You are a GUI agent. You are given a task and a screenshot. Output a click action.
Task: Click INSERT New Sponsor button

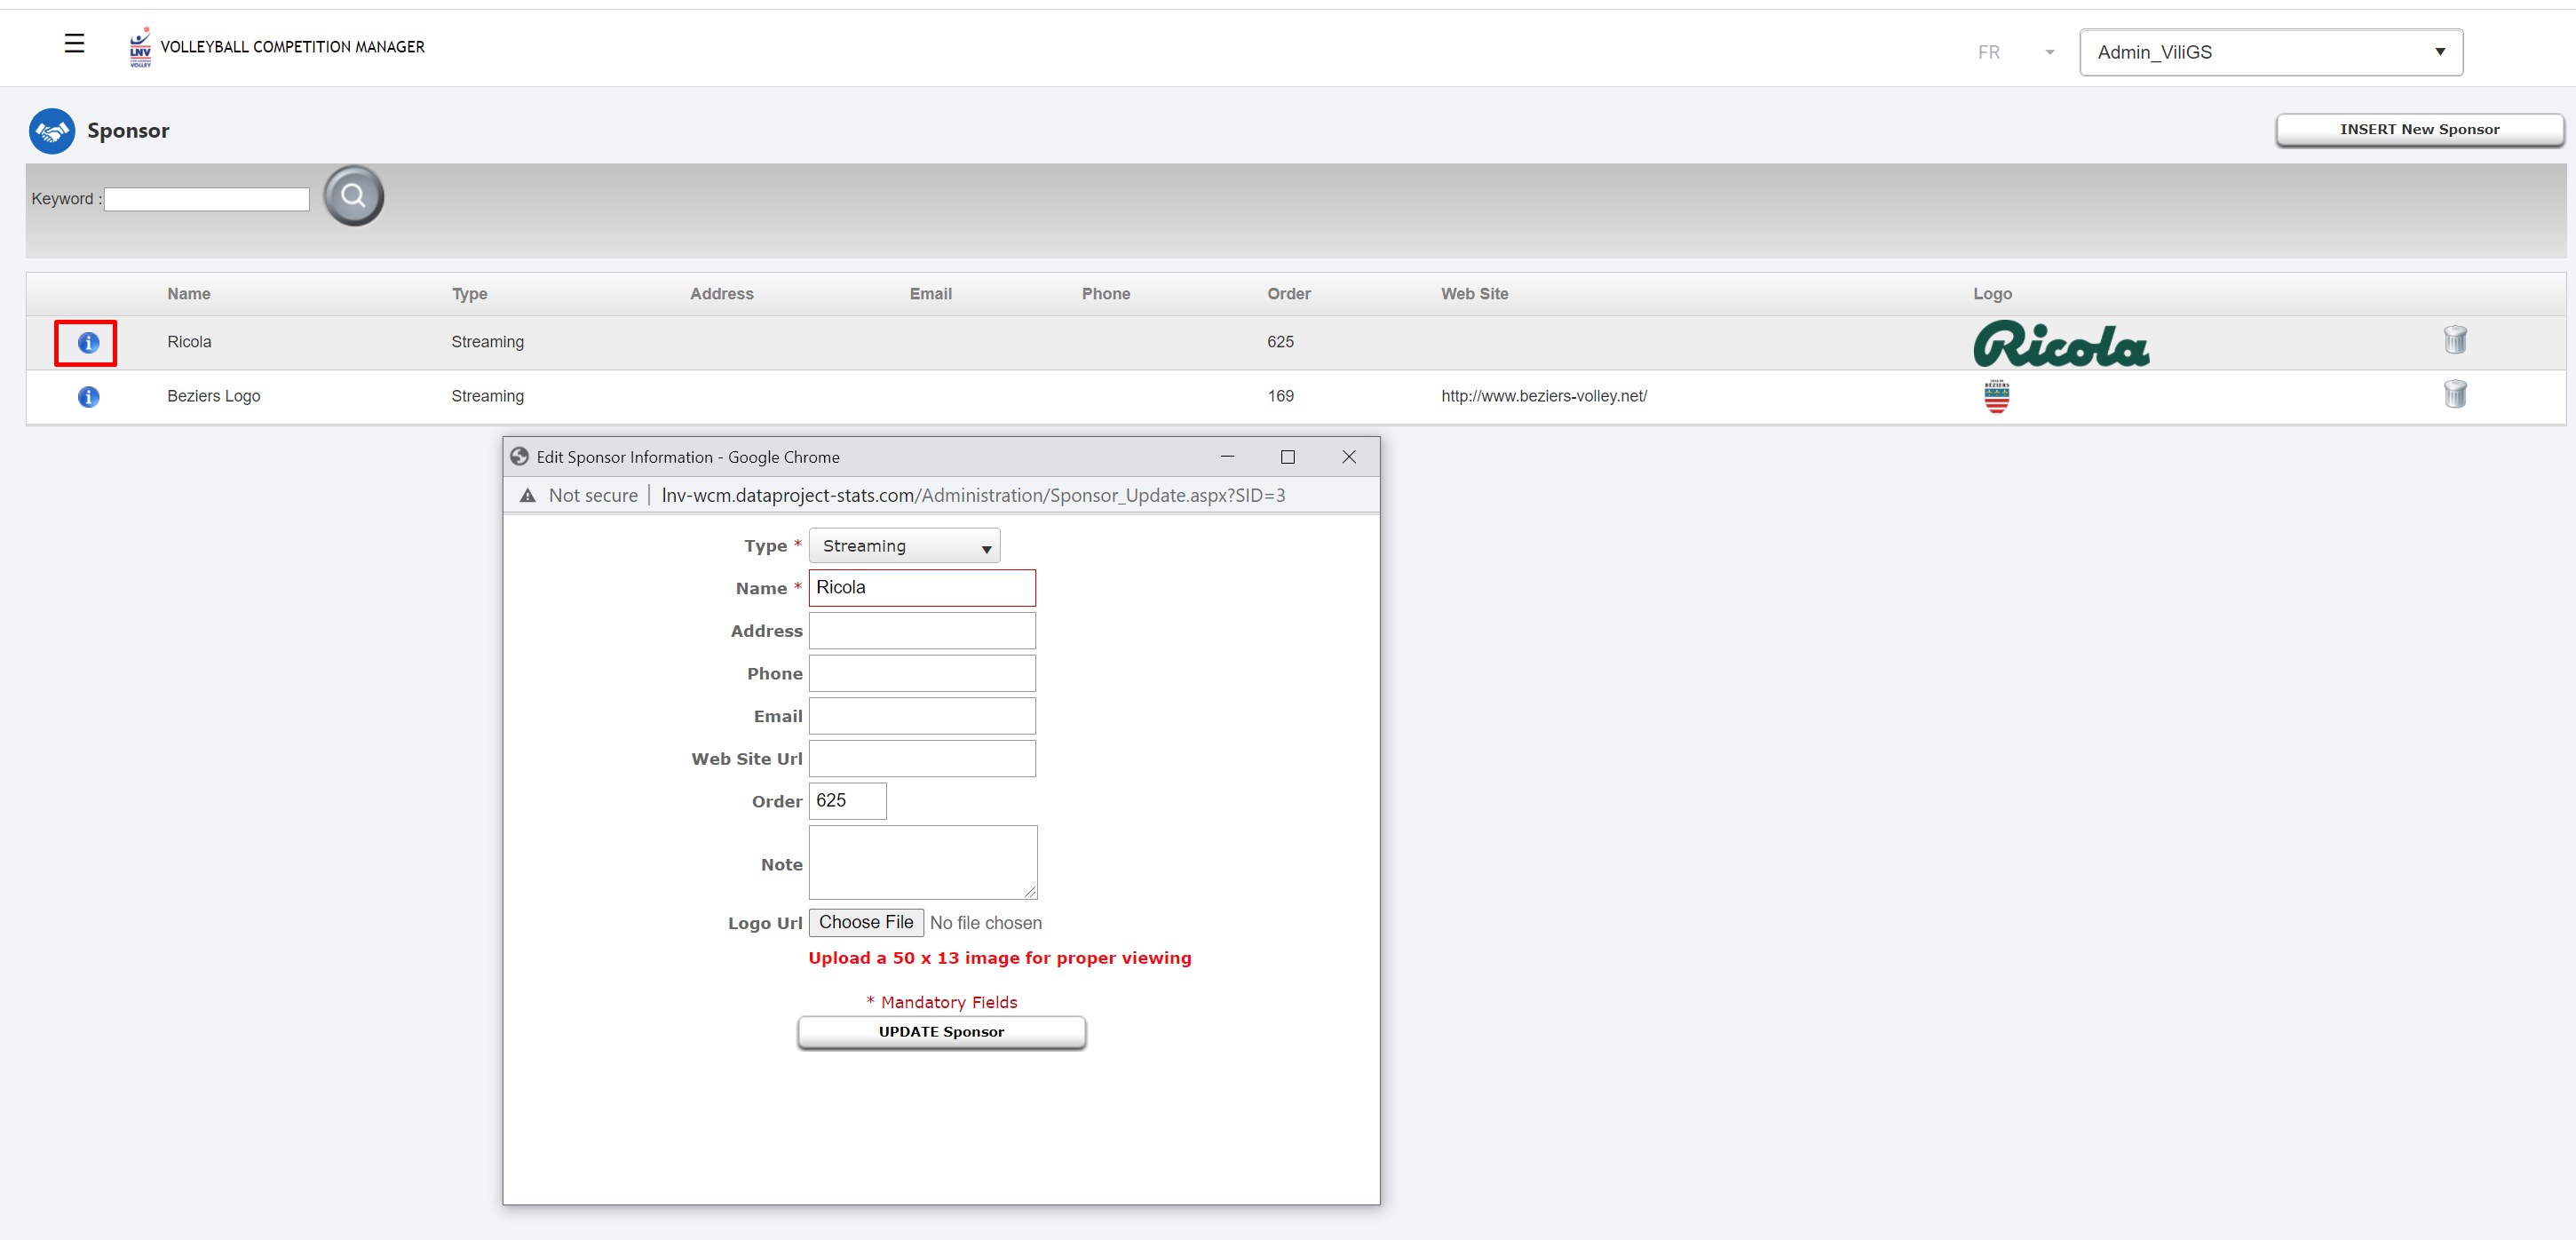[x=2419, y=130]
